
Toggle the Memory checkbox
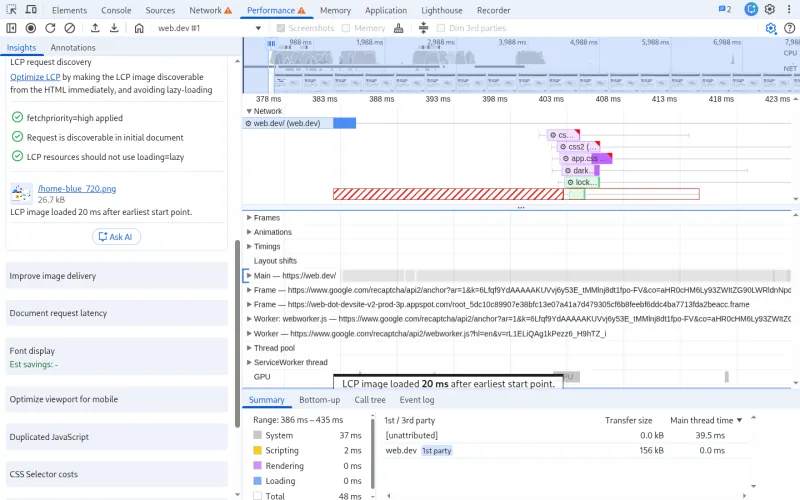click(346, 28)
